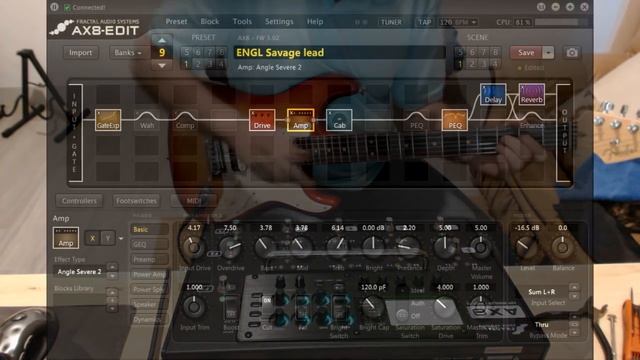Viewport: 640px width, 360px height.
Task: Select scene 1 in SCENE section
Action: [460, 64]
